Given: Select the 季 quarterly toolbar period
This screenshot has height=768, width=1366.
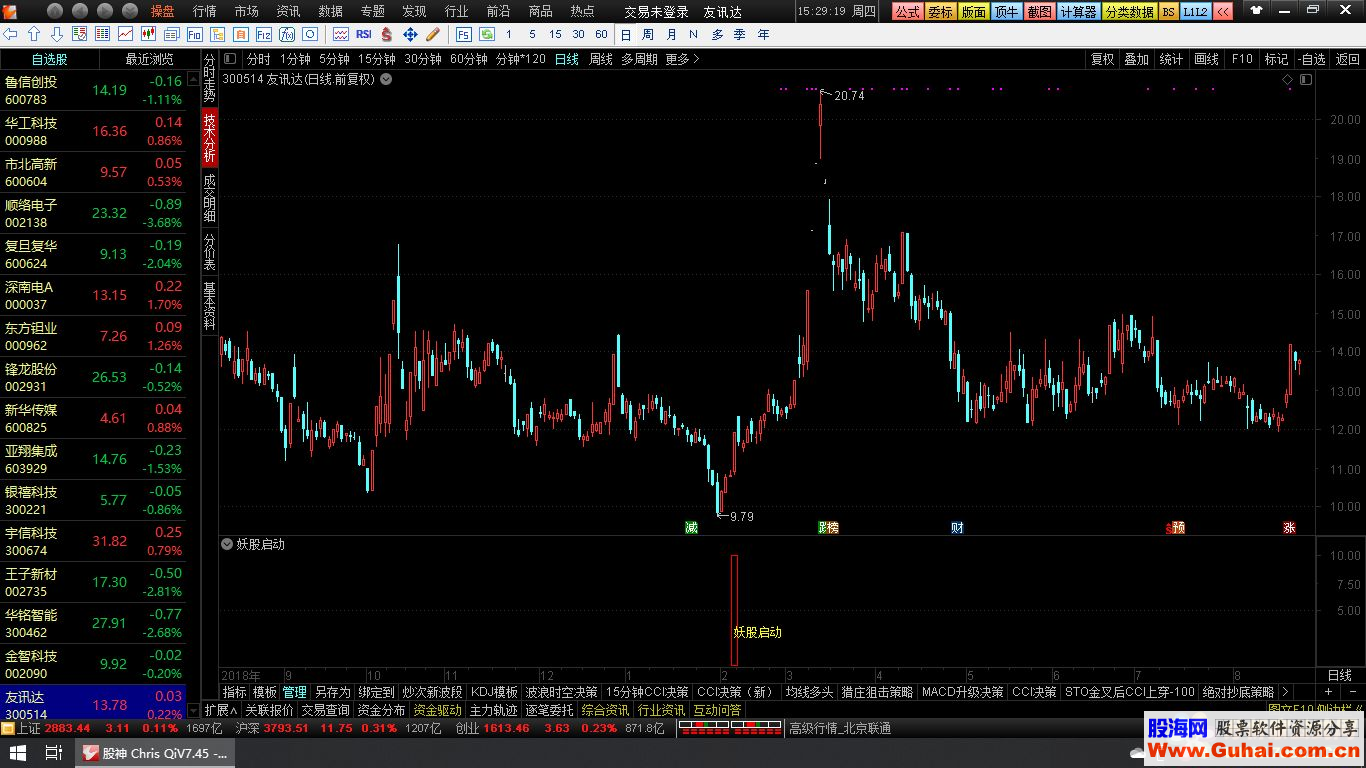Looking at the screenshot, I should pyautogui.click(x=739, y=34).
